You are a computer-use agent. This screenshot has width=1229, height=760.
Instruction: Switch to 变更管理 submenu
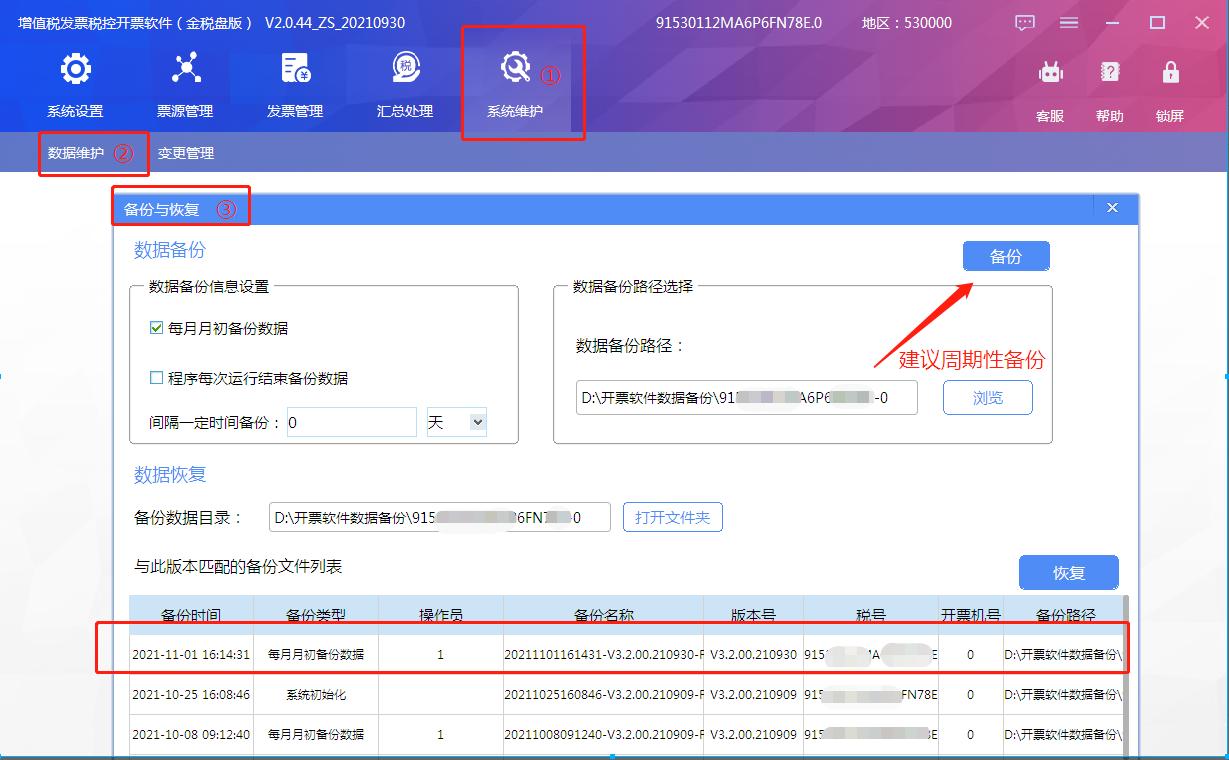188,153
